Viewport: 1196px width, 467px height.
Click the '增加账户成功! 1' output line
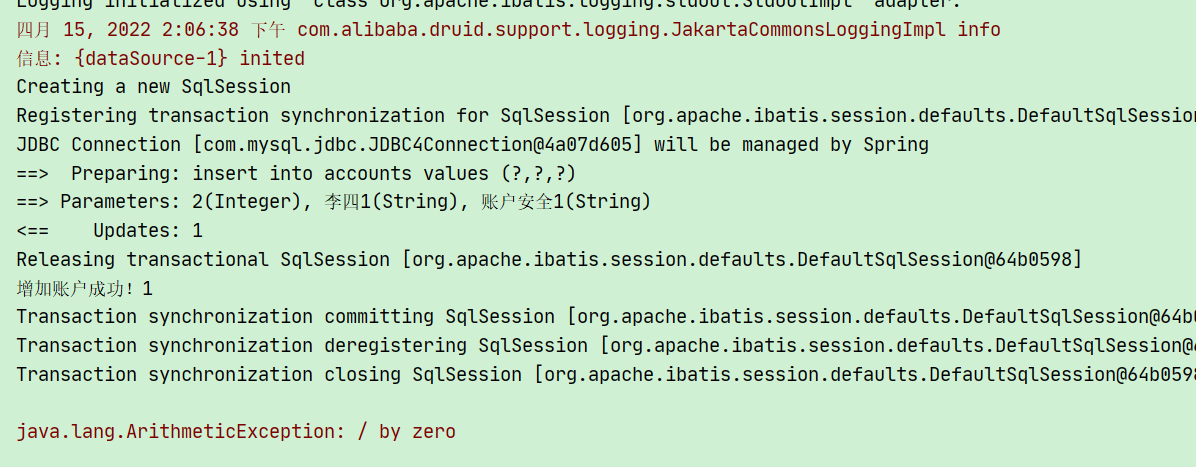(85, 288)
